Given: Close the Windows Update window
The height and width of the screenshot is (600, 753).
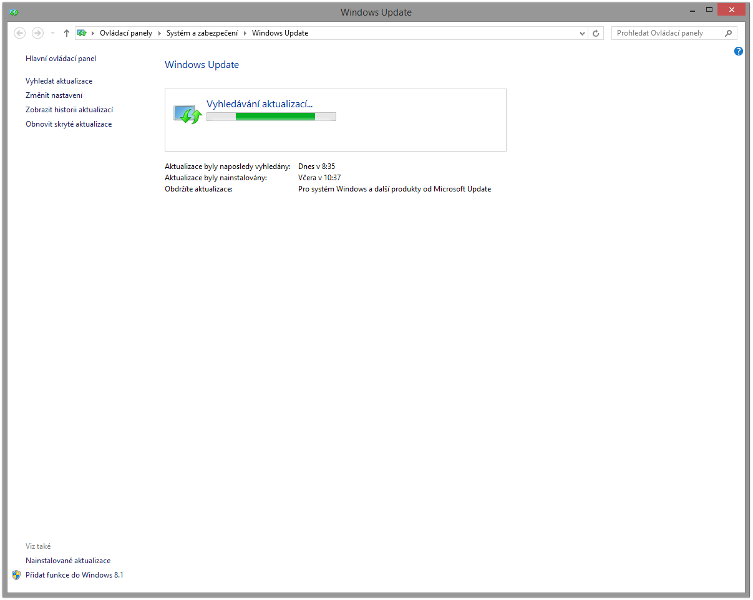Looking at the screenshot, I should pyautogui.click(x=731, y=10).
